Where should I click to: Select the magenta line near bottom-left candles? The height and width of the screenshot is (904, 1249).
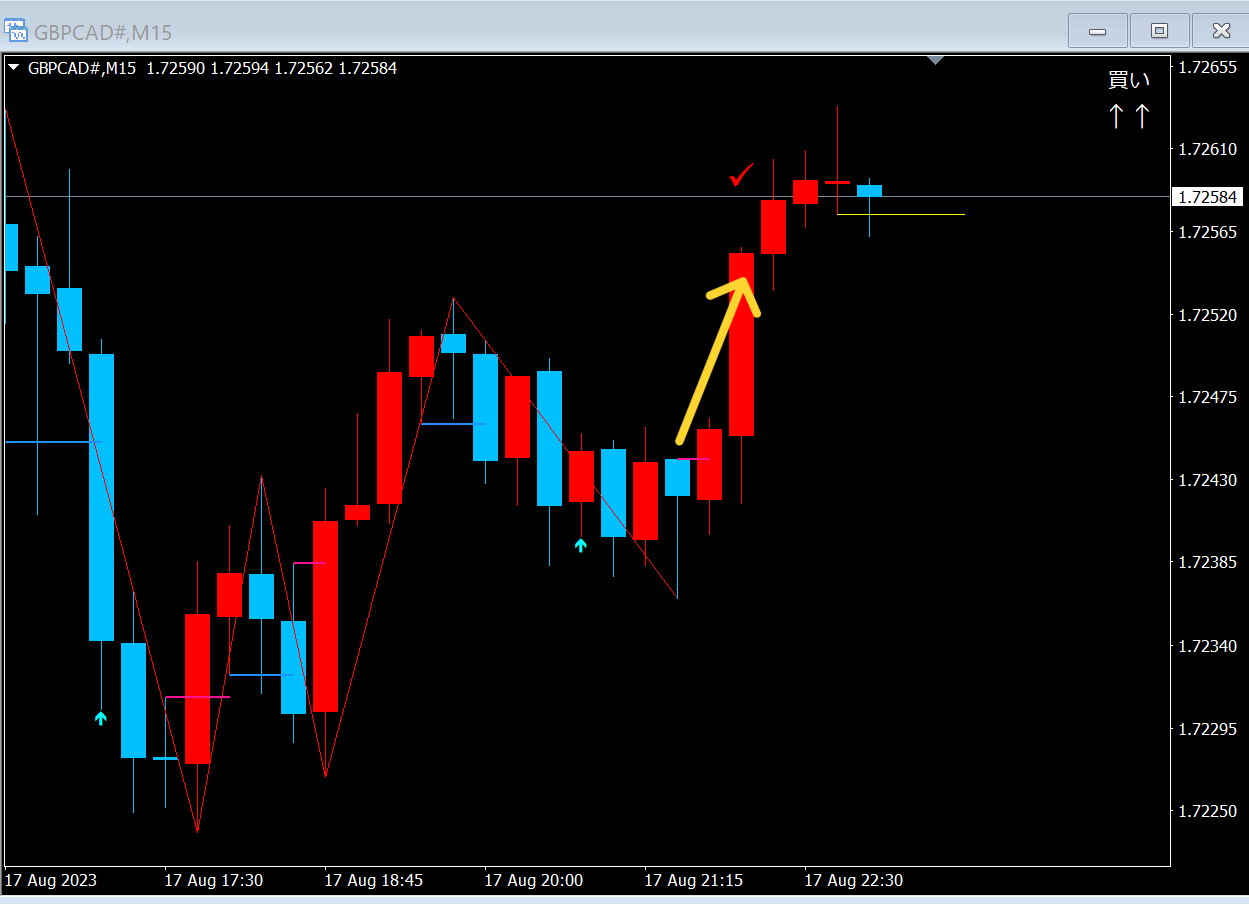tap(198, 697)
